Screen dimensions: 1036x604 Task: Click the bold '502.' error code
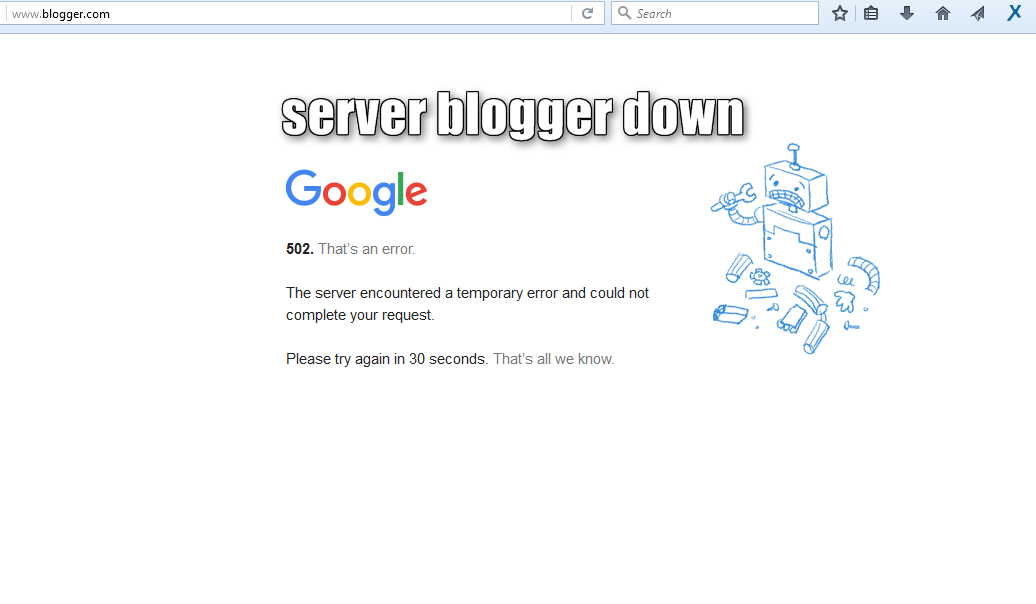[x=299, y=249]
